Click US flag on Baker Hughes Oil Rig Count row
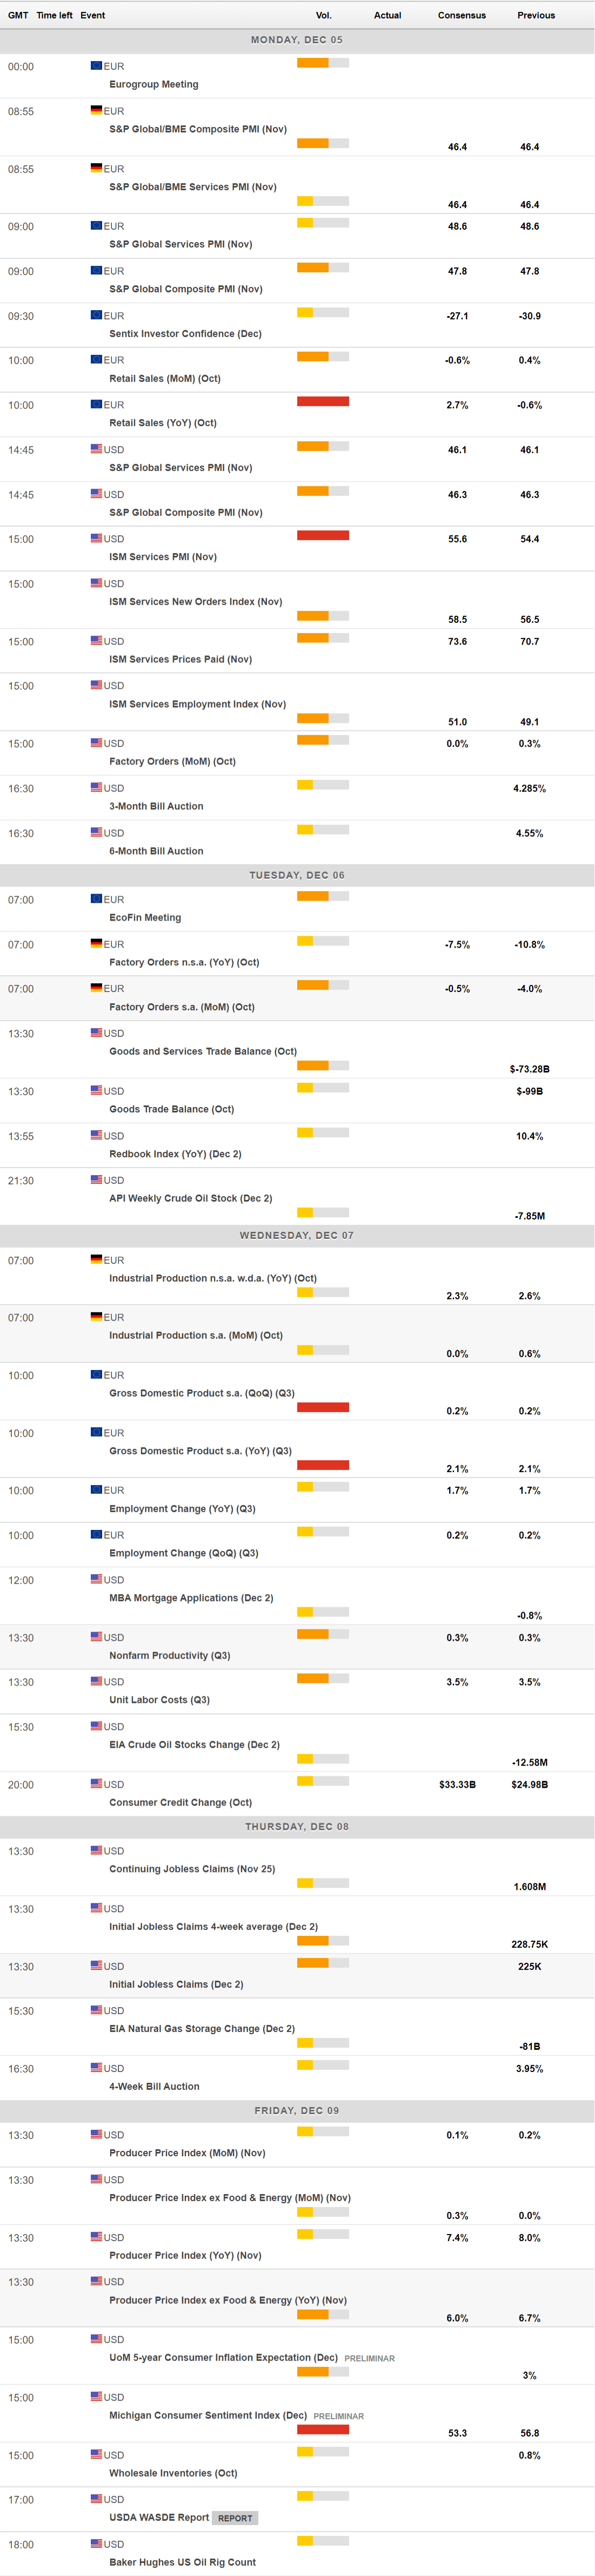 (96, 2543)
